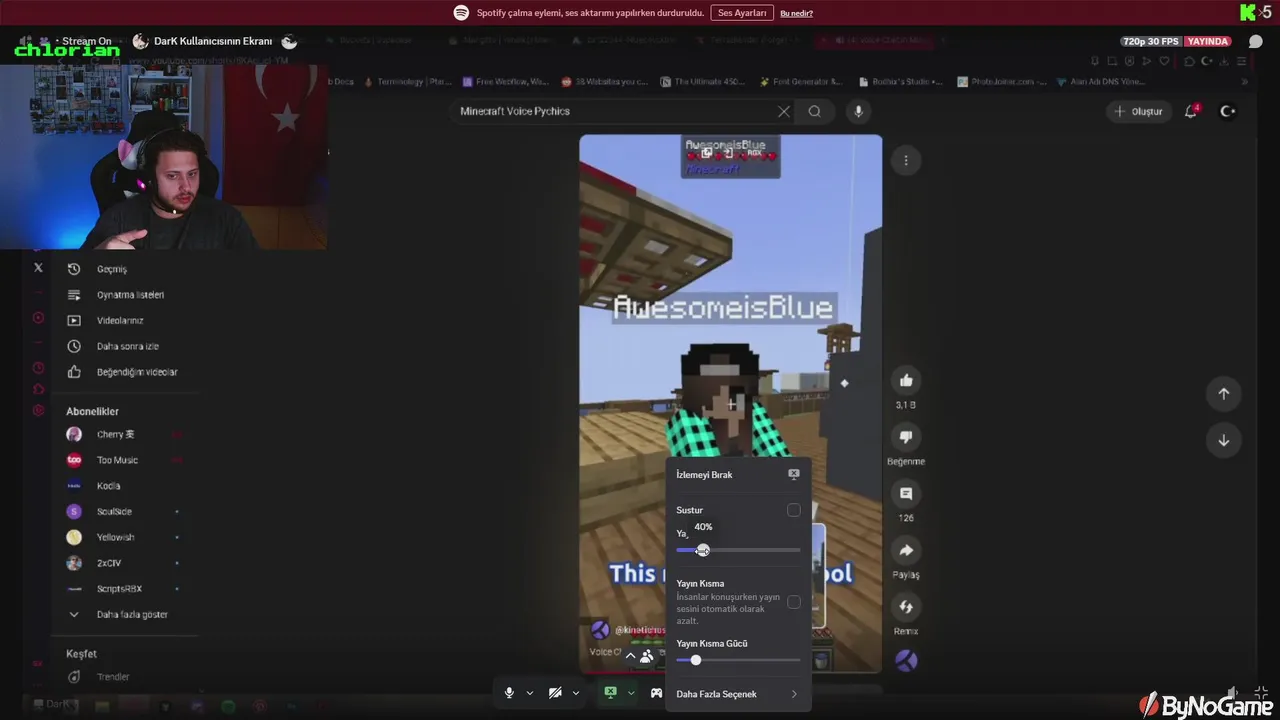
Task: Click Ses Ayarları in Spotify banner
Action: point(742,13)
